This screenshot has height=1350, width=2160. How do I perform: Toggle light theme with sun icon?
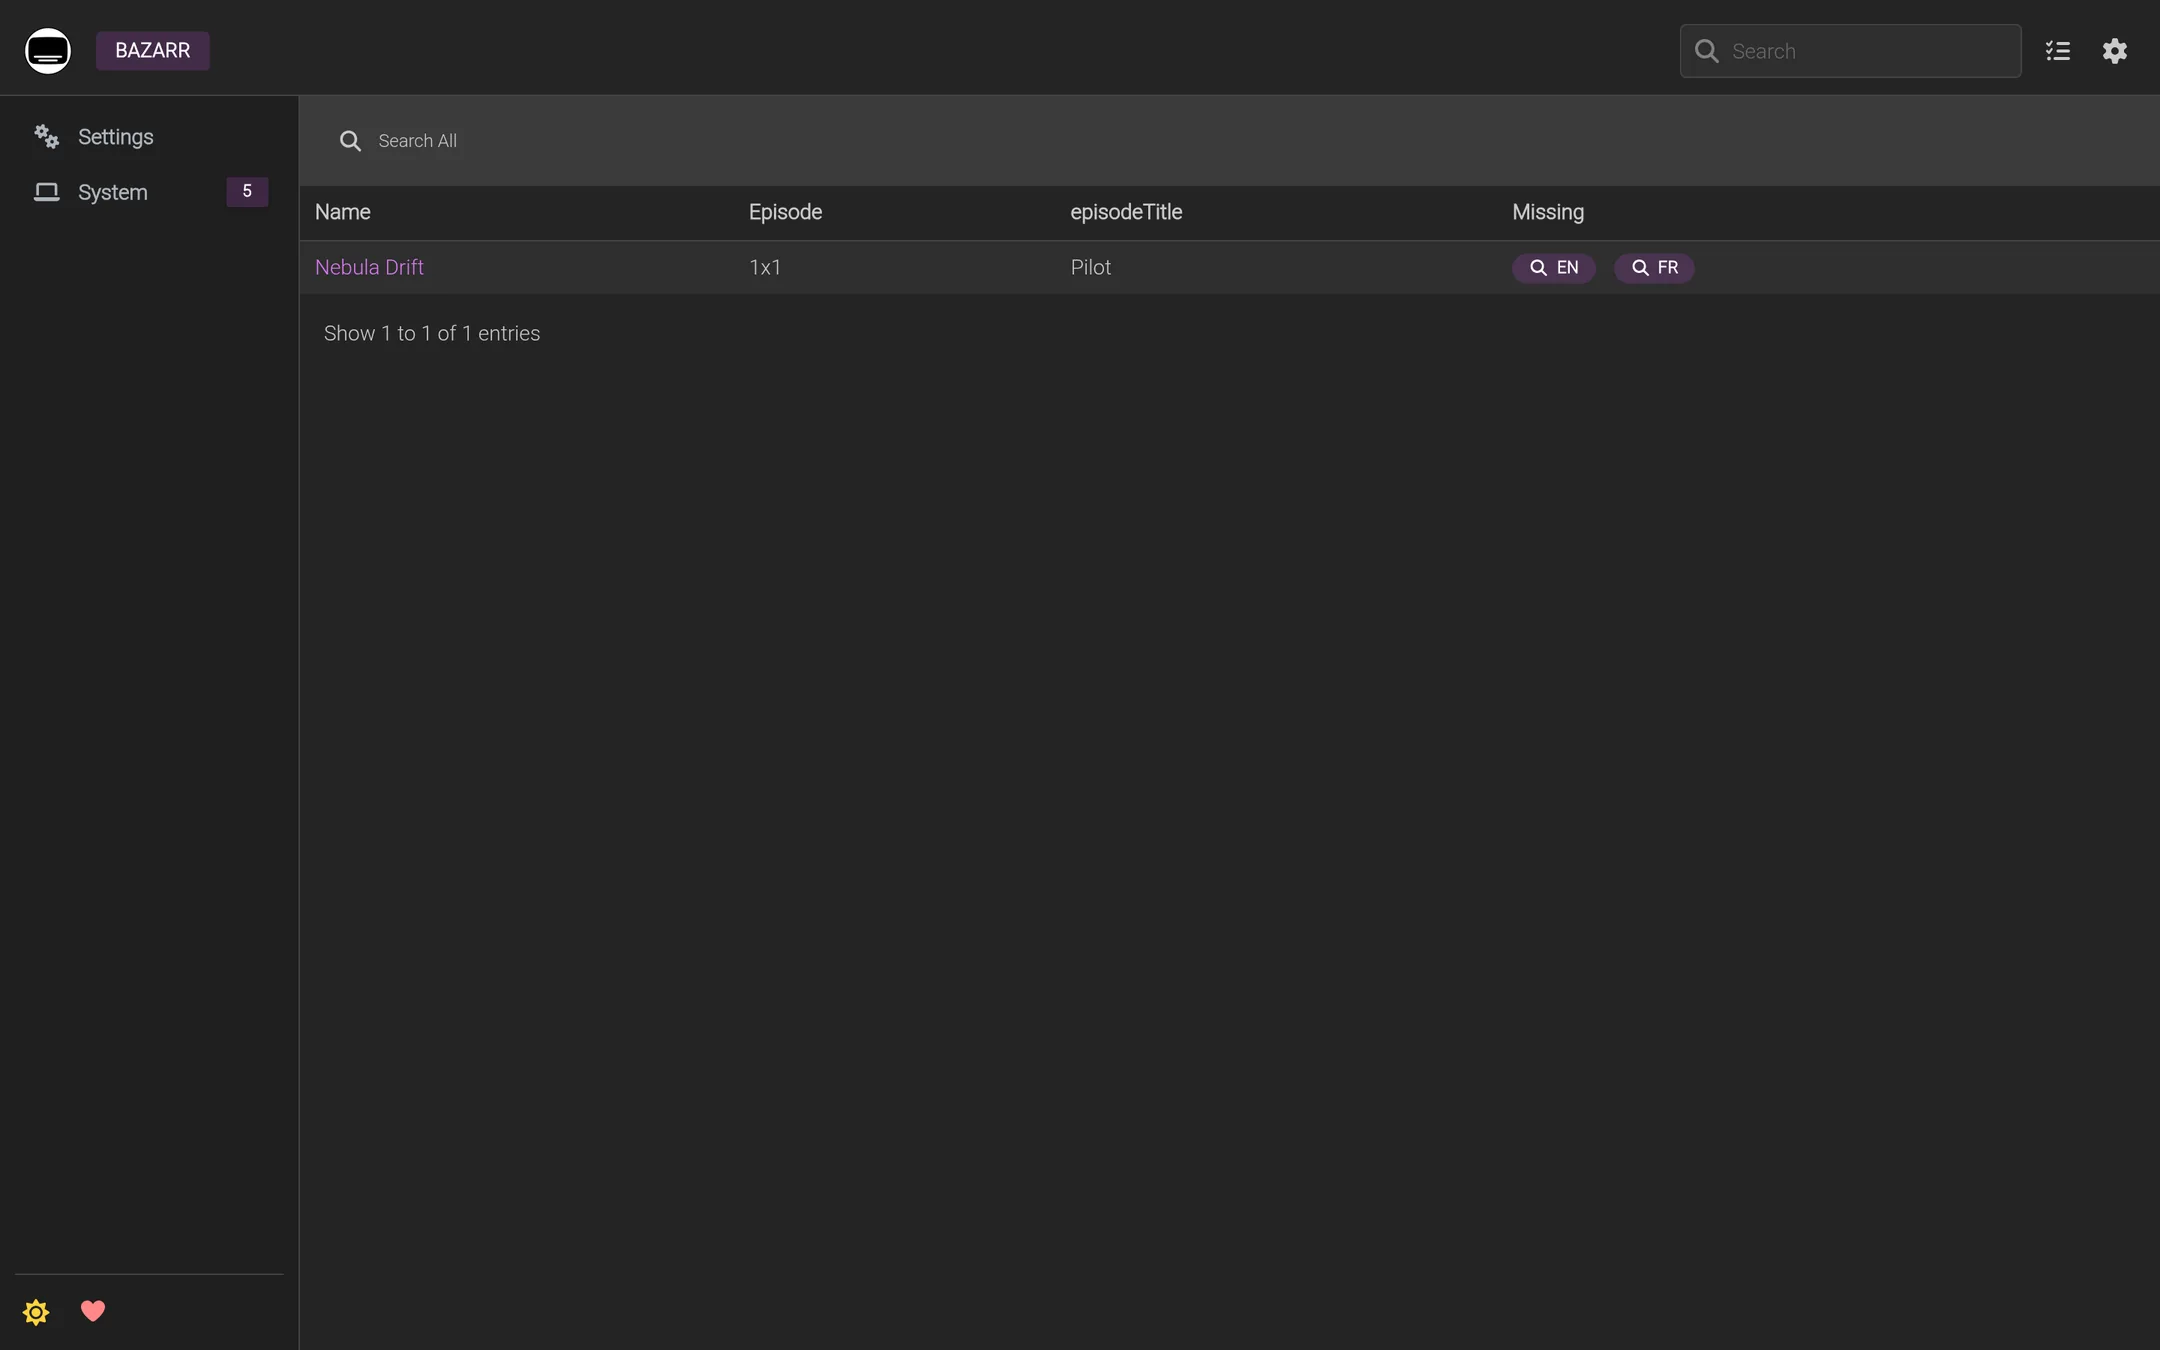(36, 1312)
